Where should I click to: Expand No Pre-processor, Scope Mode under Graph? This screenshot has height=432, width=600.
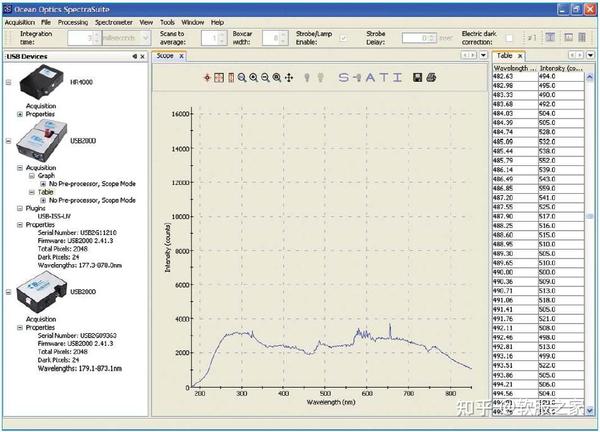43,184
